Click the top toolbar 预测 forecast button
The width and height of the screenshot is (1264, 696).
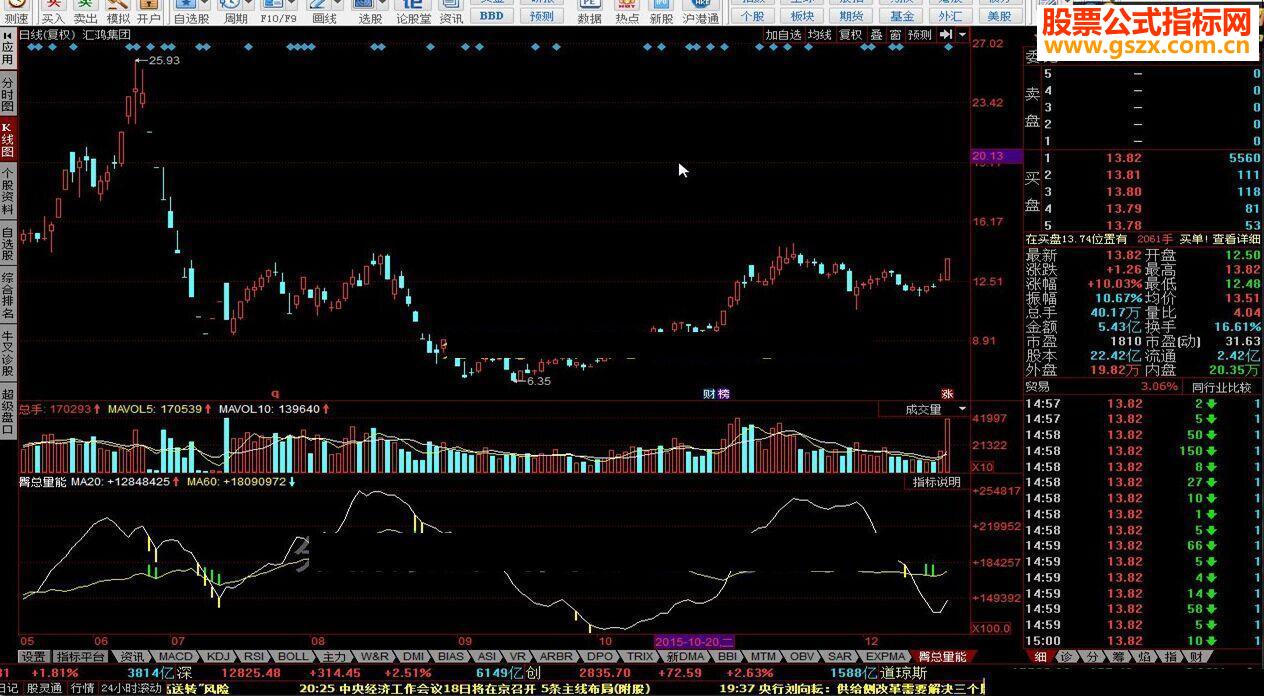point(542,16)
